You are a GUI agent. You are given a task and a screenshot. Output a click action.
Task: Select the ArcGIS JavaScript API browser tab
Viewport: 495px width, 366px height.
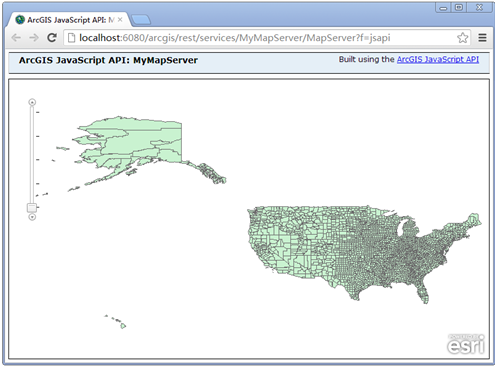69,20
